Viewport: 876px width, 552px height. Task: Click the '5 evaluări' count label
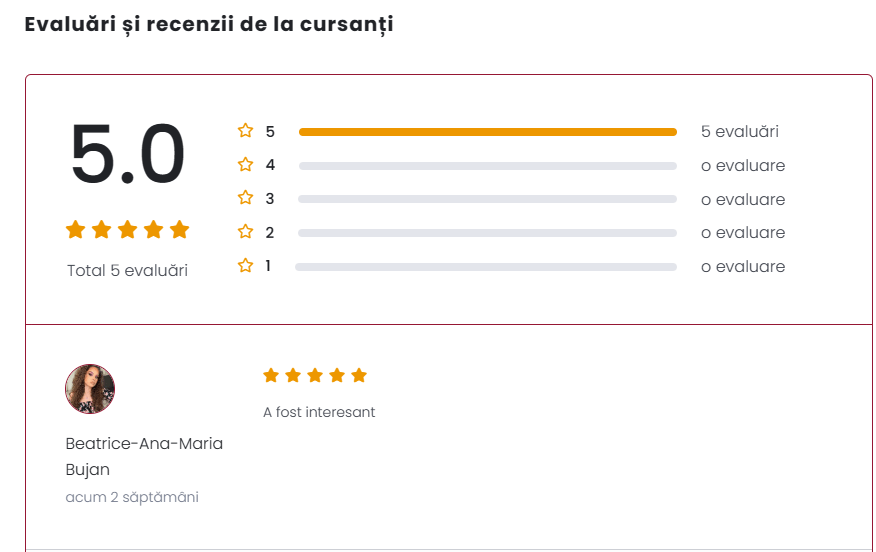tap(739, 132)
